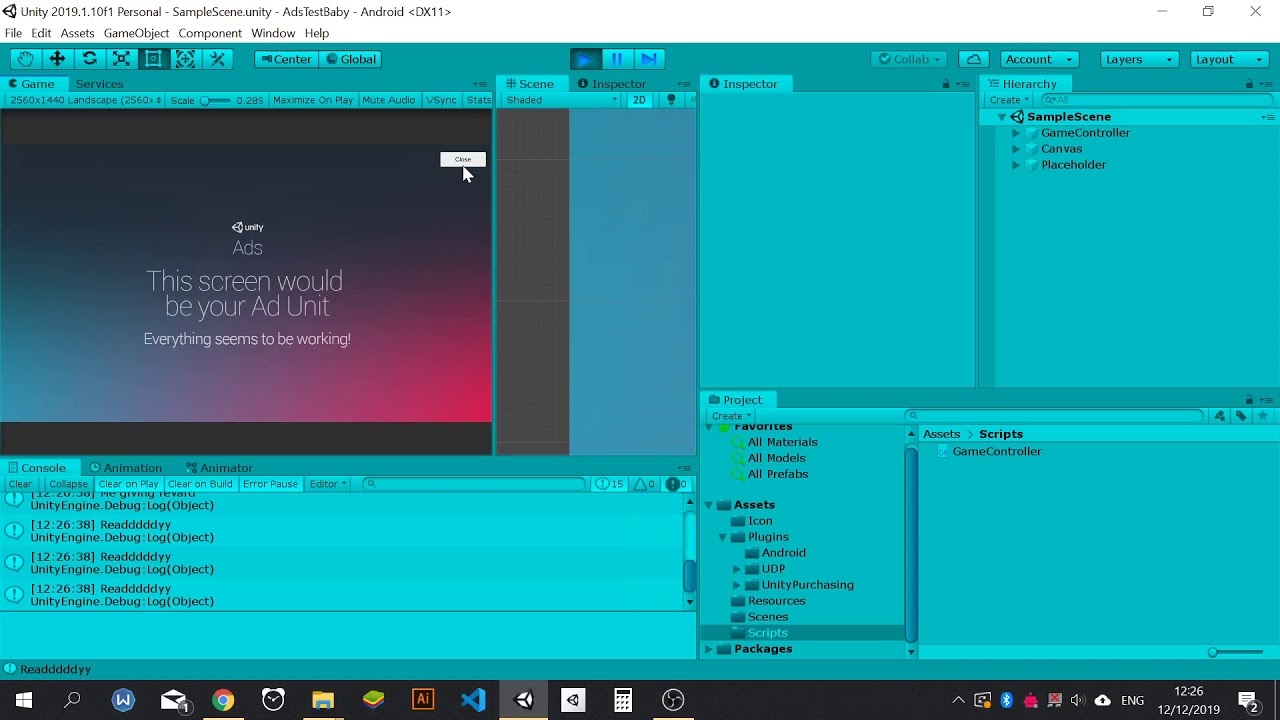The height and width of the screenshot is (720, 1280).
Task: Expand the UnityPurchasing folder
Action: (737, 585)
